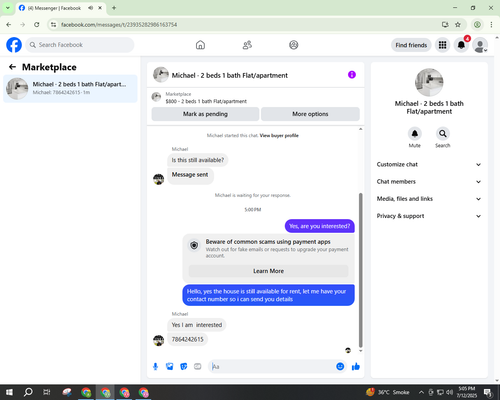Viewport: 500px width, 400px height.
Task: Open the Chrome profile icon
Action: [x=477, y=25]
